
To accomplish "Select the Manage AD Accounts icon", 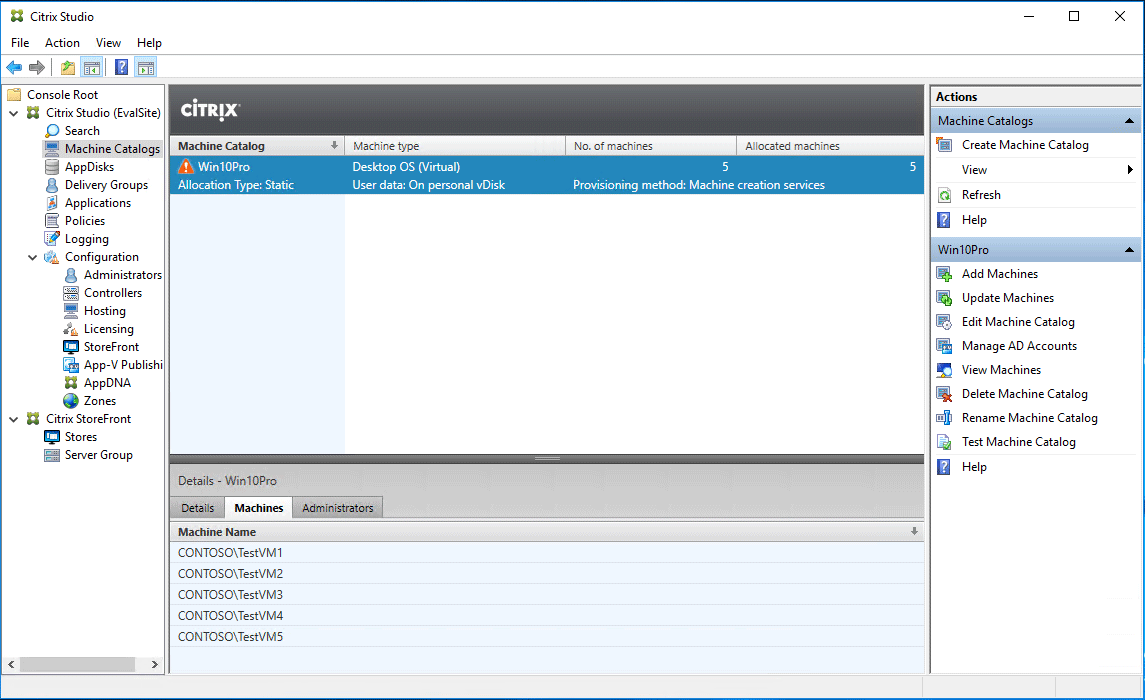I will (944, 345).
